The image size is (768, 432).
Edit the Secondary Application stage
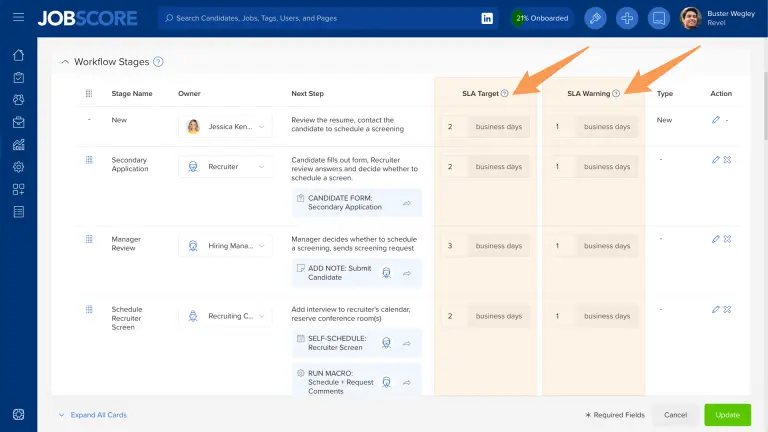point(716,160)
